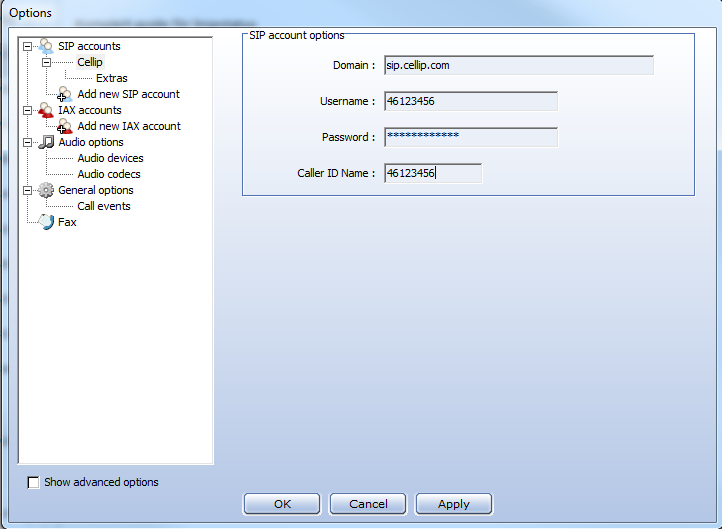Image resolution: width=722 pixels, height=529 pixels.
Task: Focus the Domain input field
Action: [519, 65]
